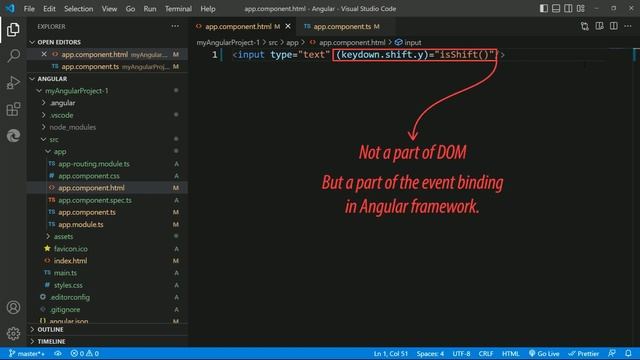The image size is (640, 360).
Task: Click Prettier status bar item
Action: (x=584, y=353)
